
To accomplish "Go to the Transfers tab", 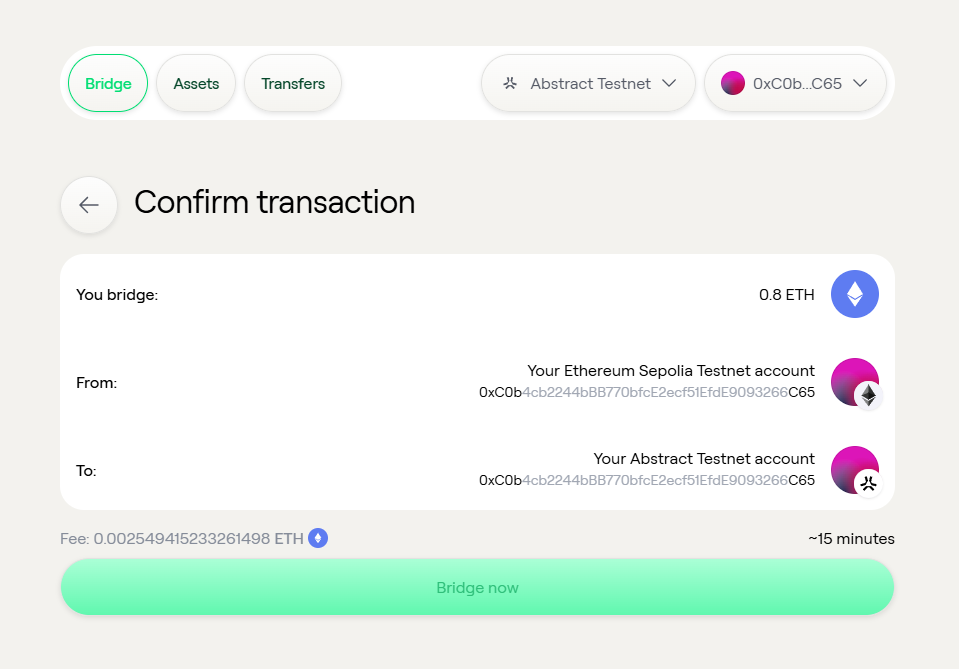I will (x=293, y=84).
